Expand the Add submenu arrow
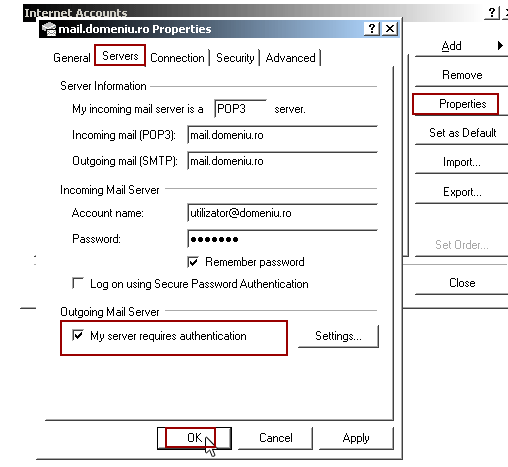508x467 pixels. (500, 45)
